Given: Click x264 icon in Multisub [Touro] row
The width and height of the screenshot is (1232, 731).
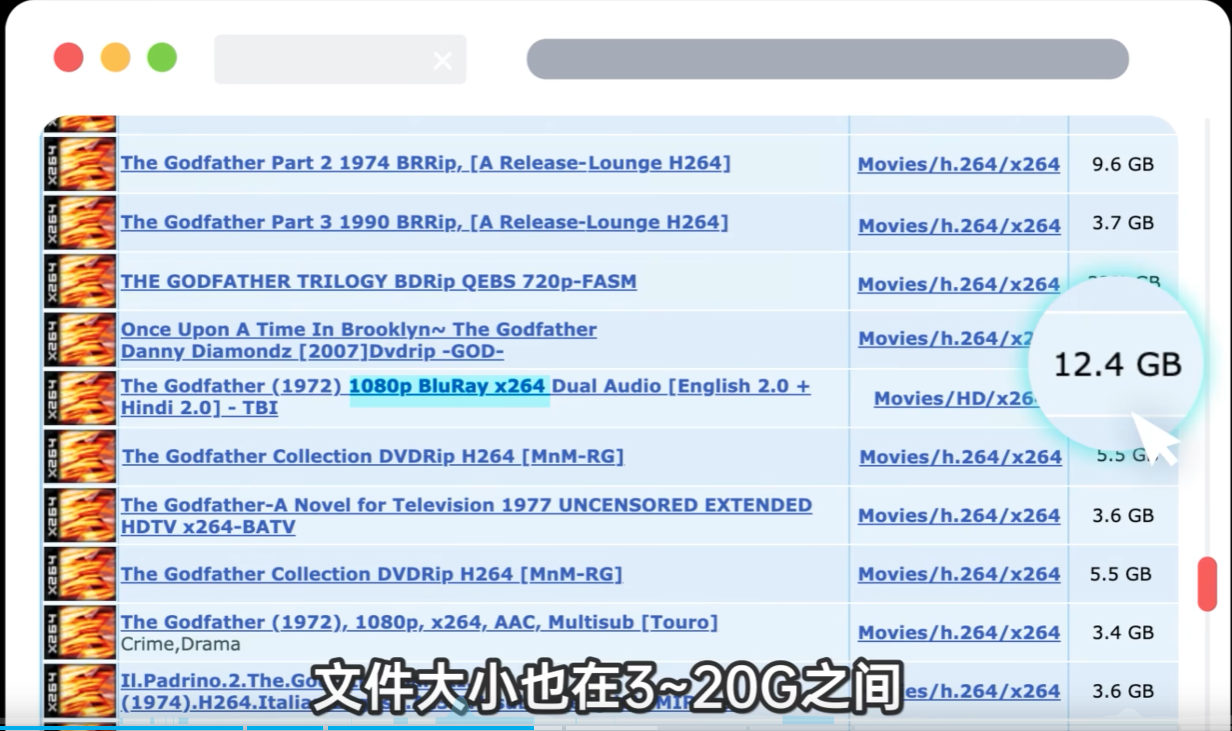Looking at the screenshot, I should [80, 632].
